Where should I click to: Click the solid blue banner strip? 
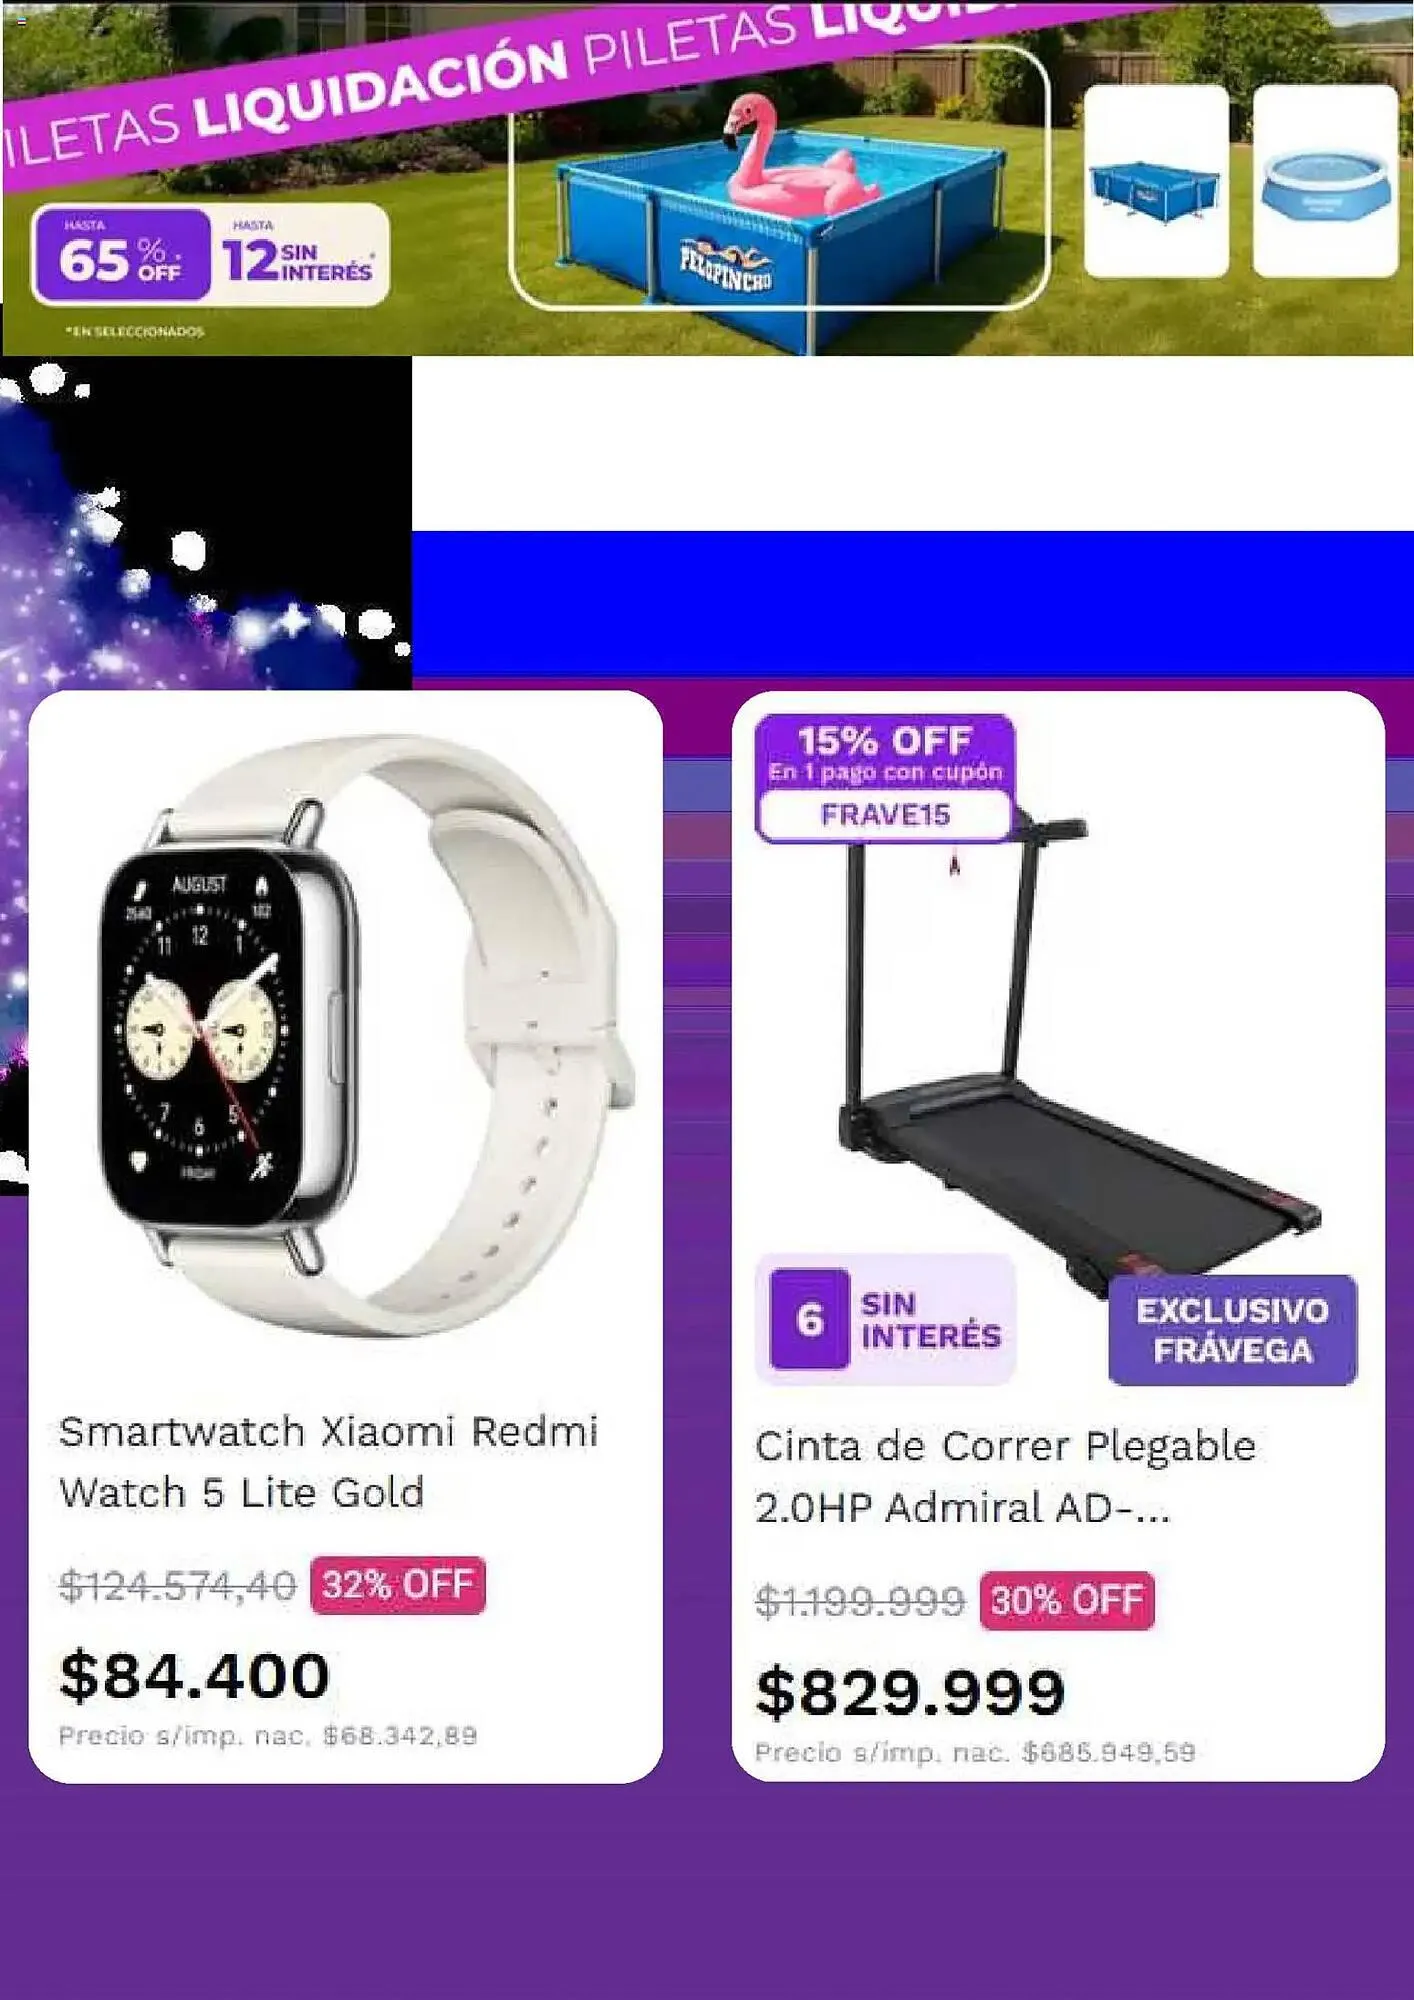tap(913, 603)
